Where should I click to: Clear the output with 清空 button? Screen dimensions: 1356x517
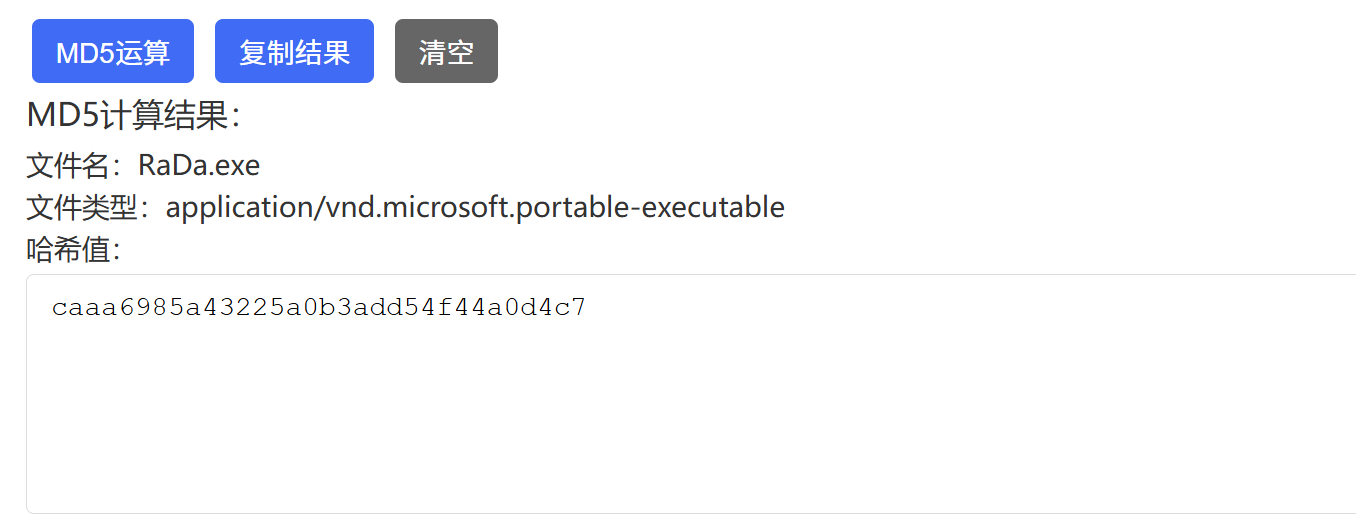click(446, 52)
